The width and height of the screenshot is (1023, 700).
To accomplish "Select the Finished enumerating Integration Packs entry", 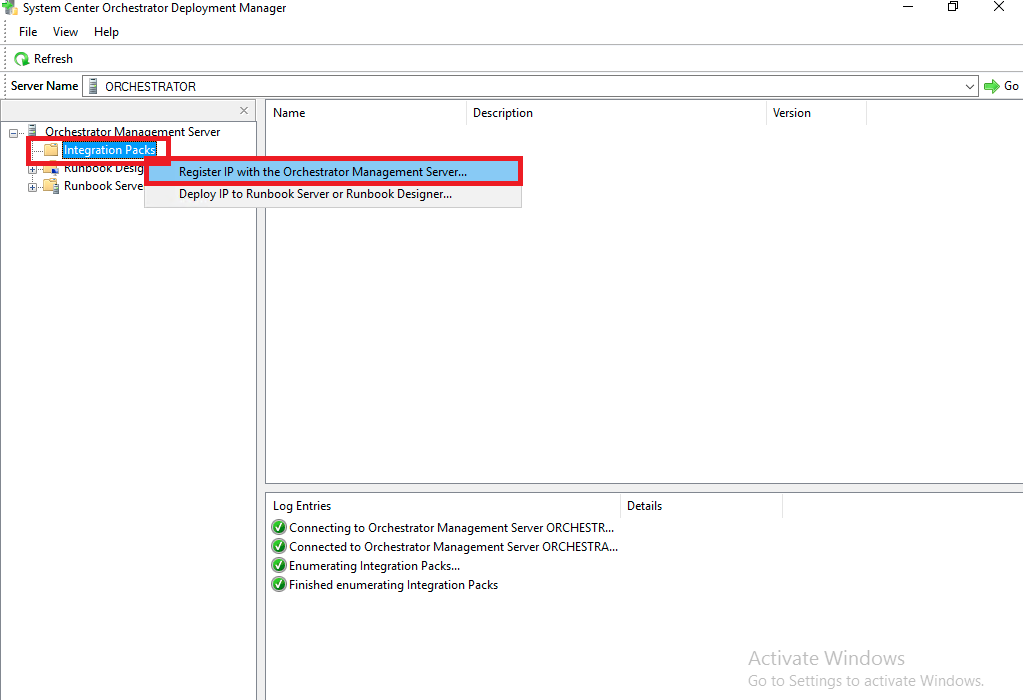I will tap(393, 585).
